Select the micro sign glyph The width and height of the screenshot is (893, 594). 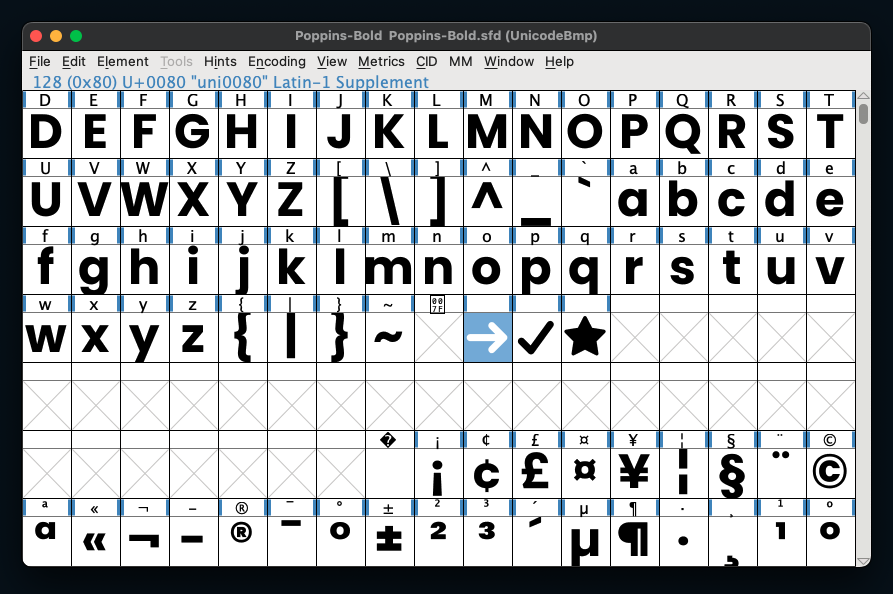click(x=585, y=541)
